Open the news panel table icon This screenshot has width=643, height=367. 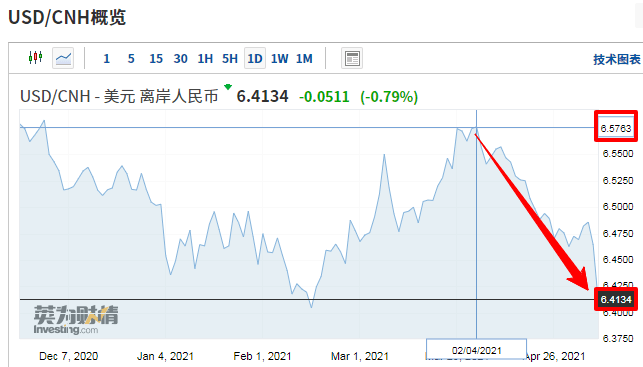352,58
